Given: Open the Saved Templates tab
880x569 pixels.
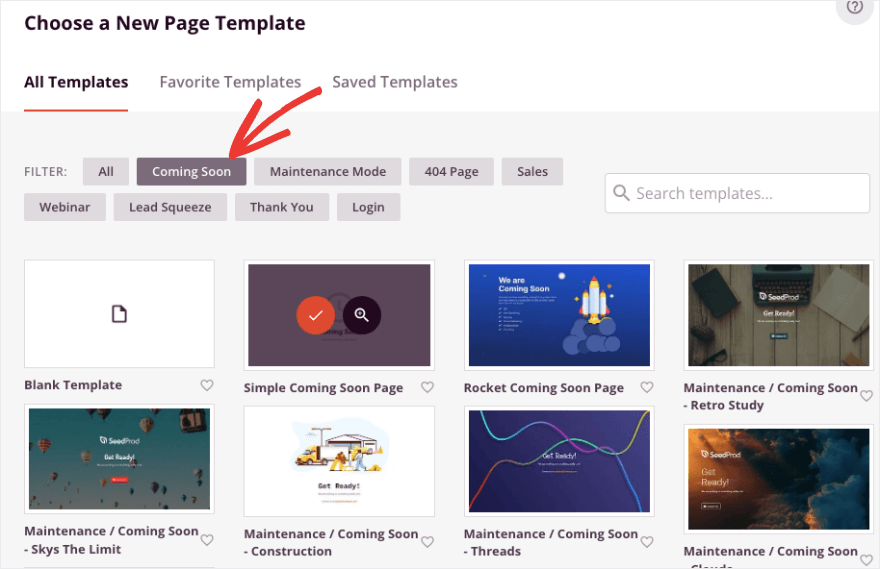Looking at the screenshot, I should pyautogui.click(x=395, y=82).
